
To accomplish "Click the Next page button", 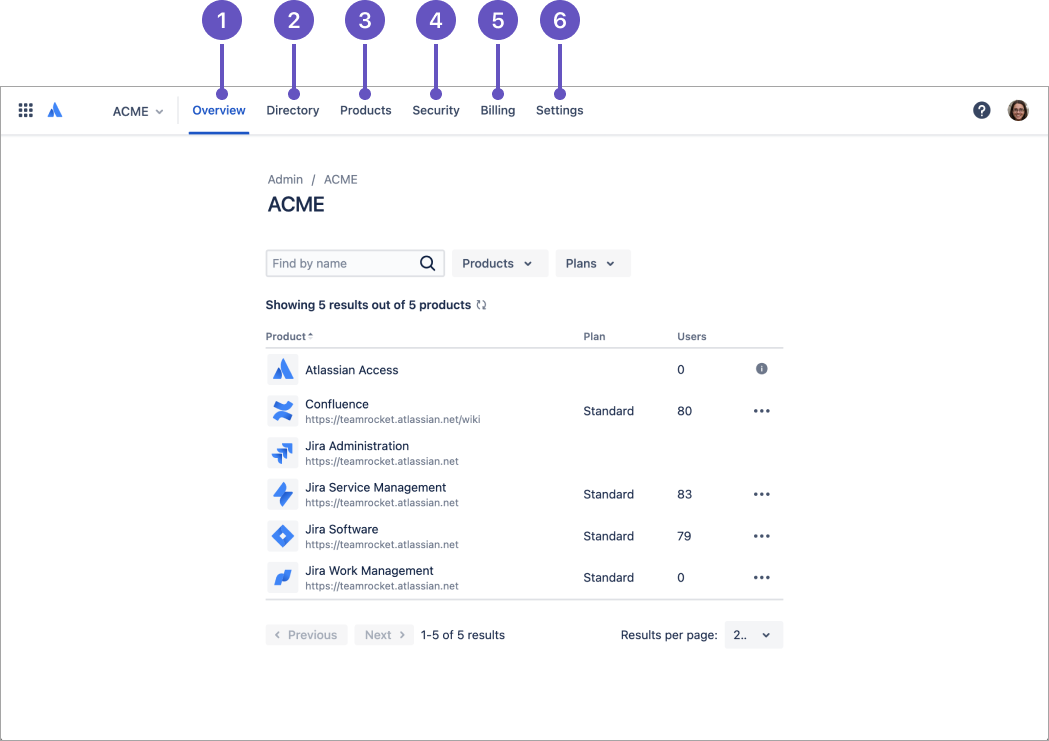I will [x=384, y=635].
